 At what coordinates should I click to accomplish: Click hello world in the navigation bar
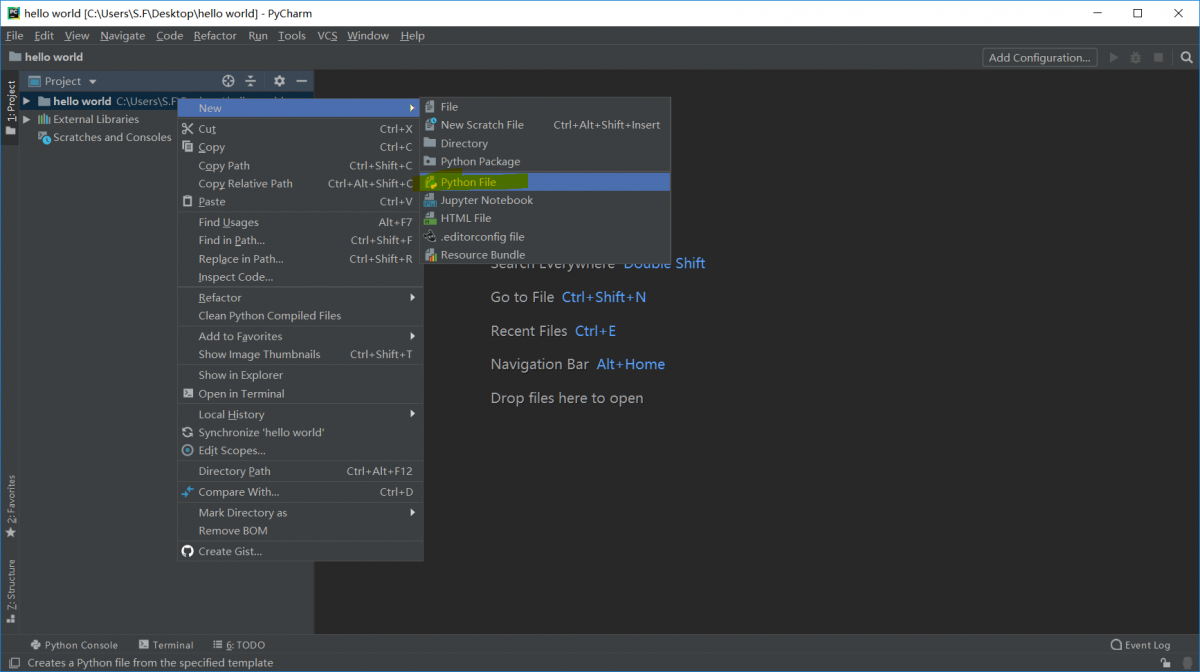tap(46, 57)
